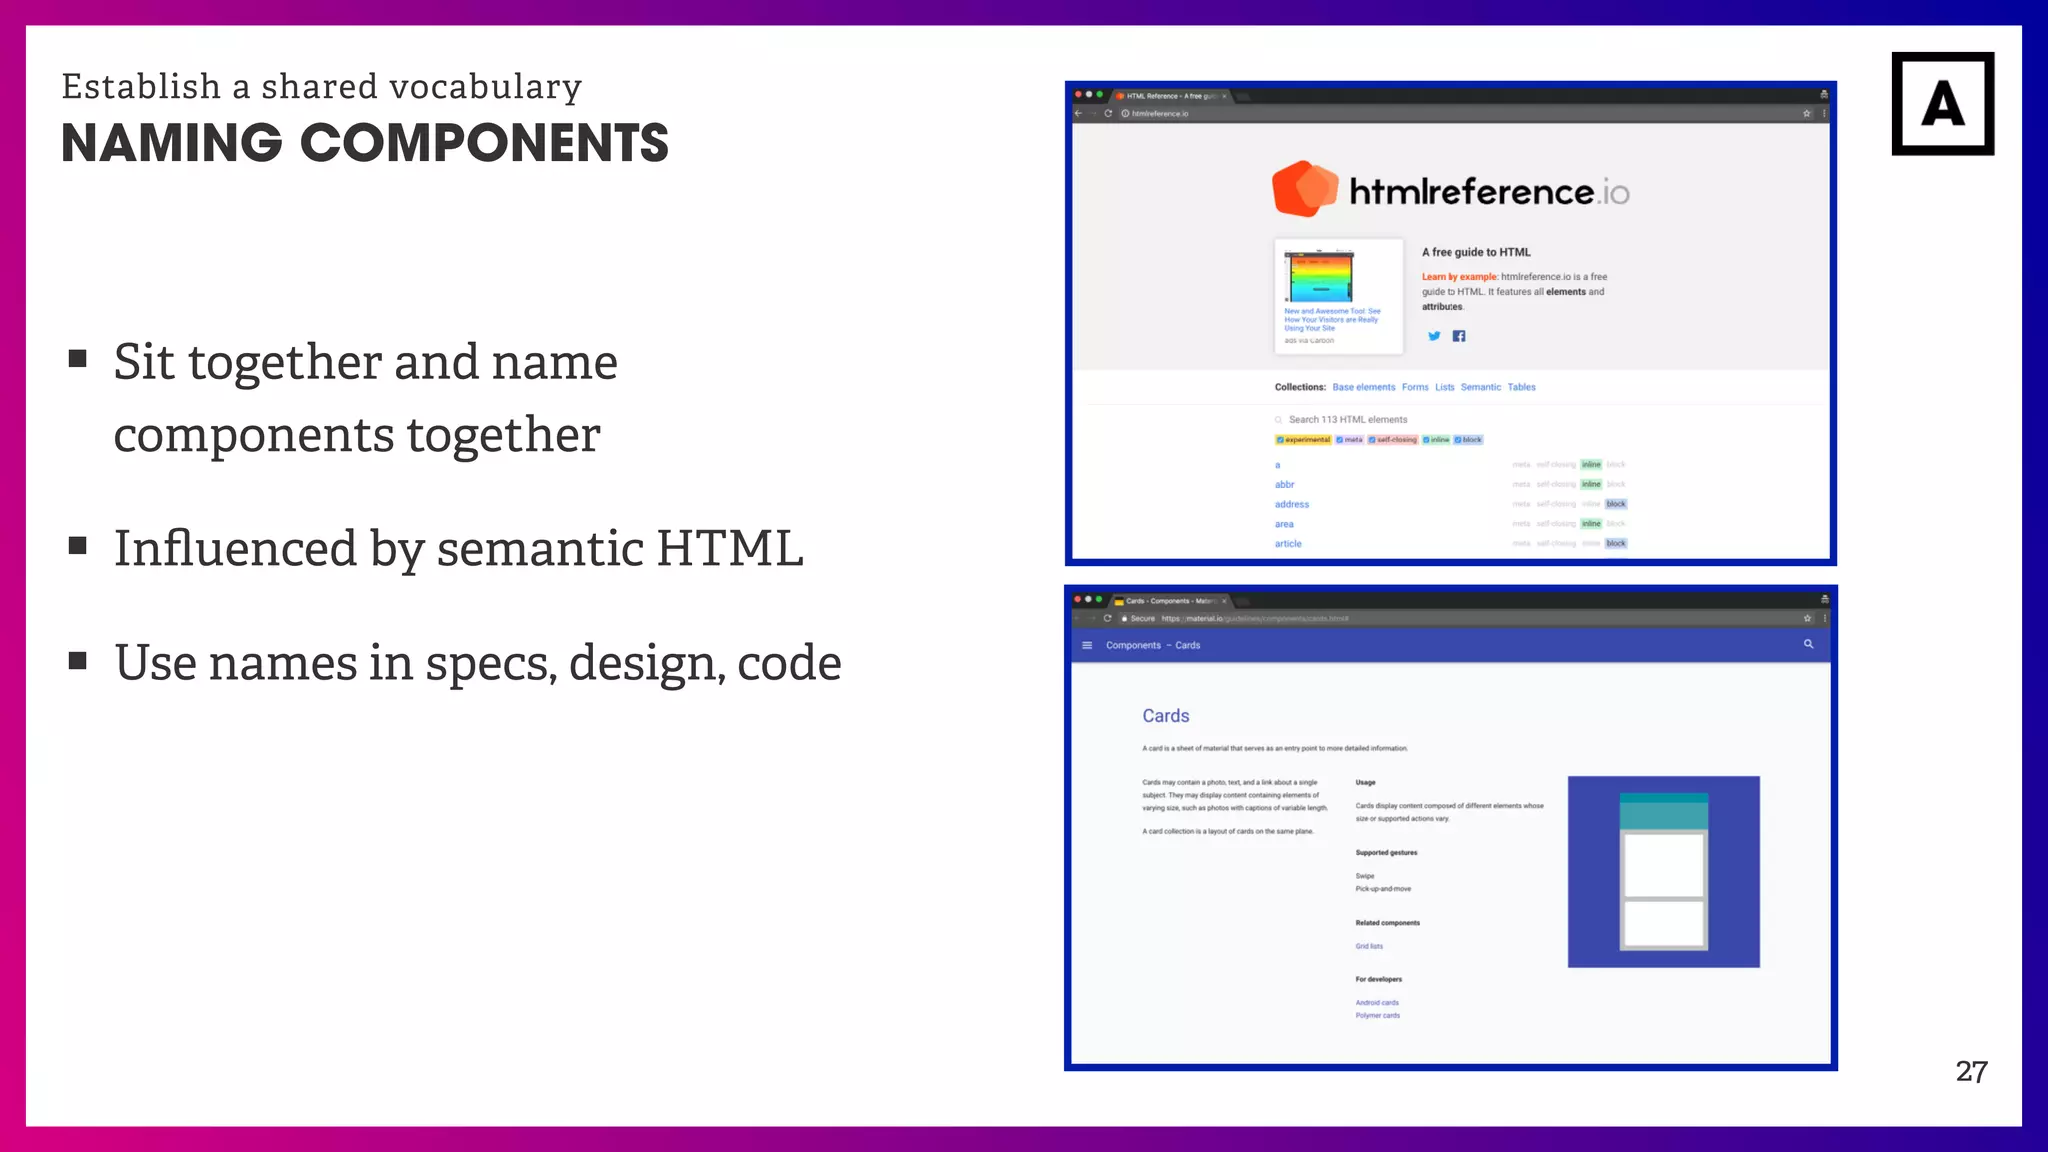Reload the htmlreference.io browser page
2048x1152 pixels.
(1108, 113)
